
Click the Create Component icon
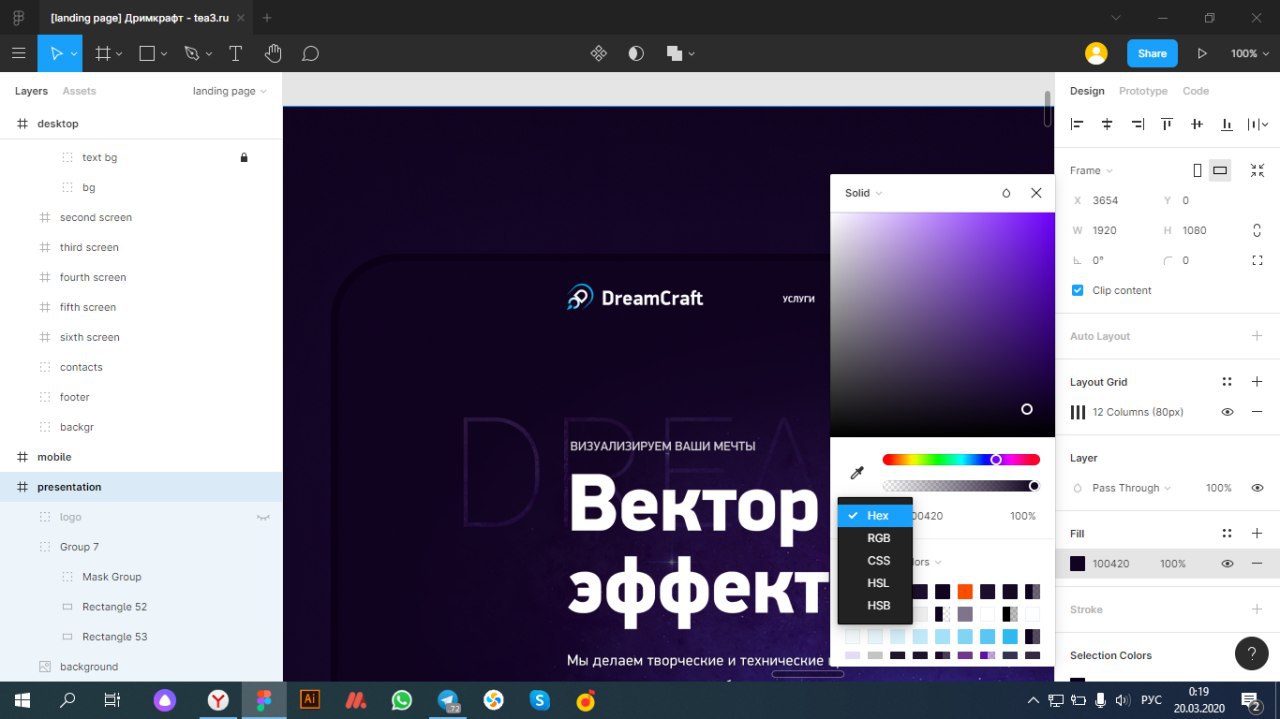(599, 53)
